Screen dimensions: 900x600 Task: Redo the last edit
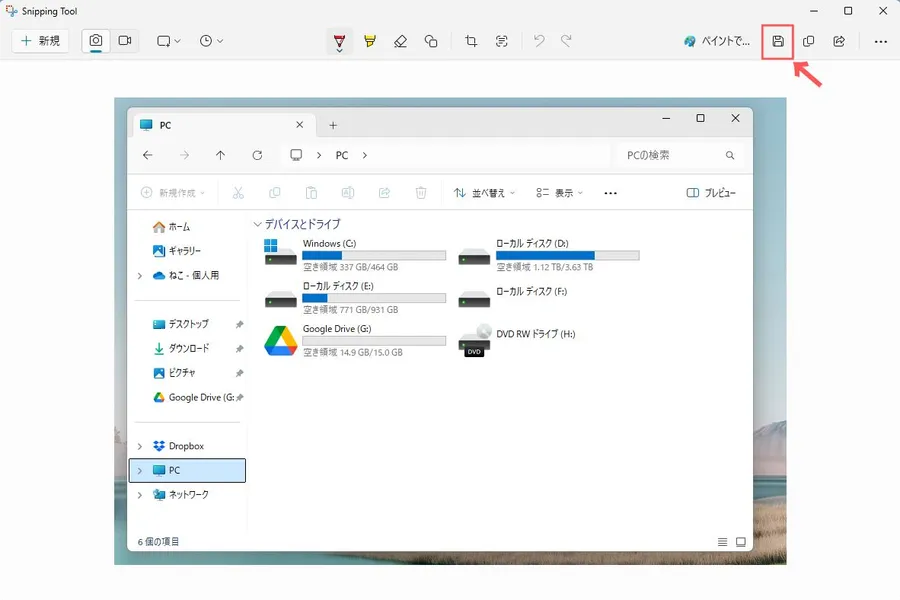pos(566,41)
